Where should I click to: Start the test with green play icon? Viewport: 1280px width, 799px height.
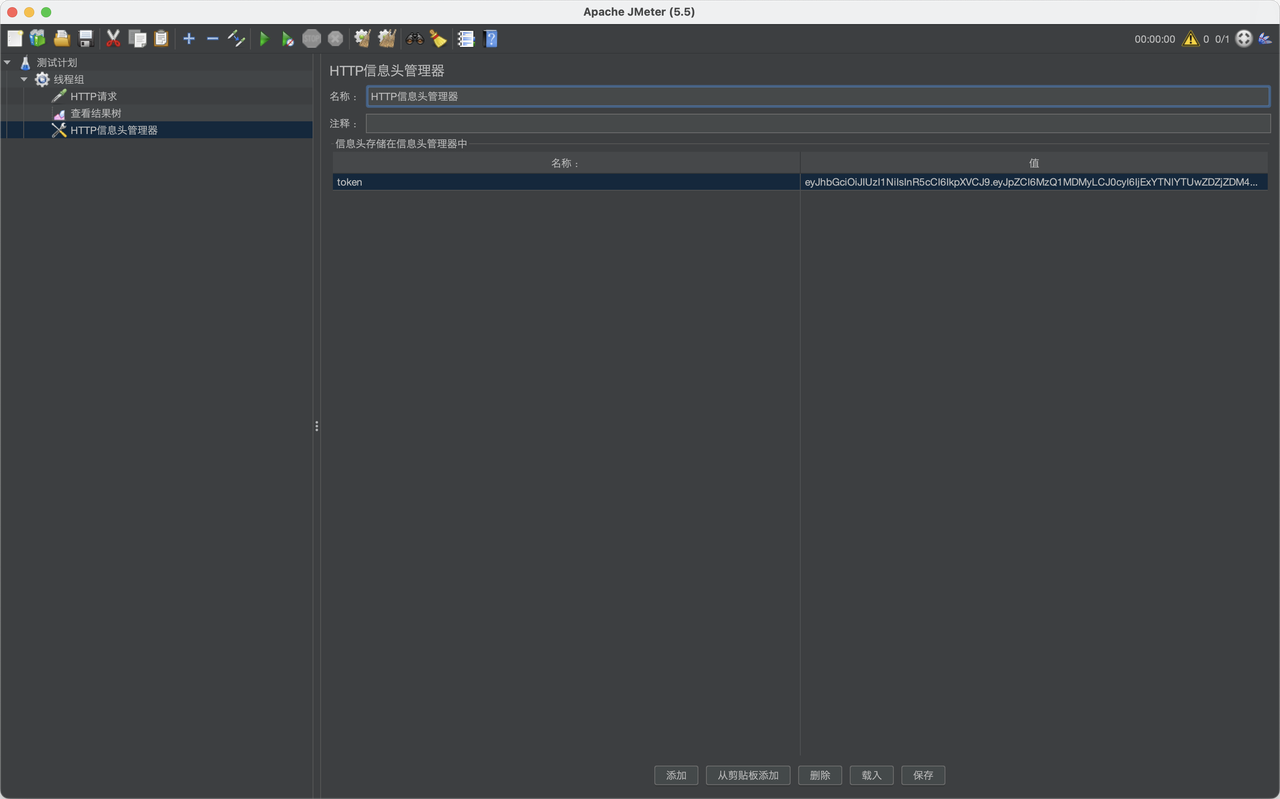click(x=264, y=38)
